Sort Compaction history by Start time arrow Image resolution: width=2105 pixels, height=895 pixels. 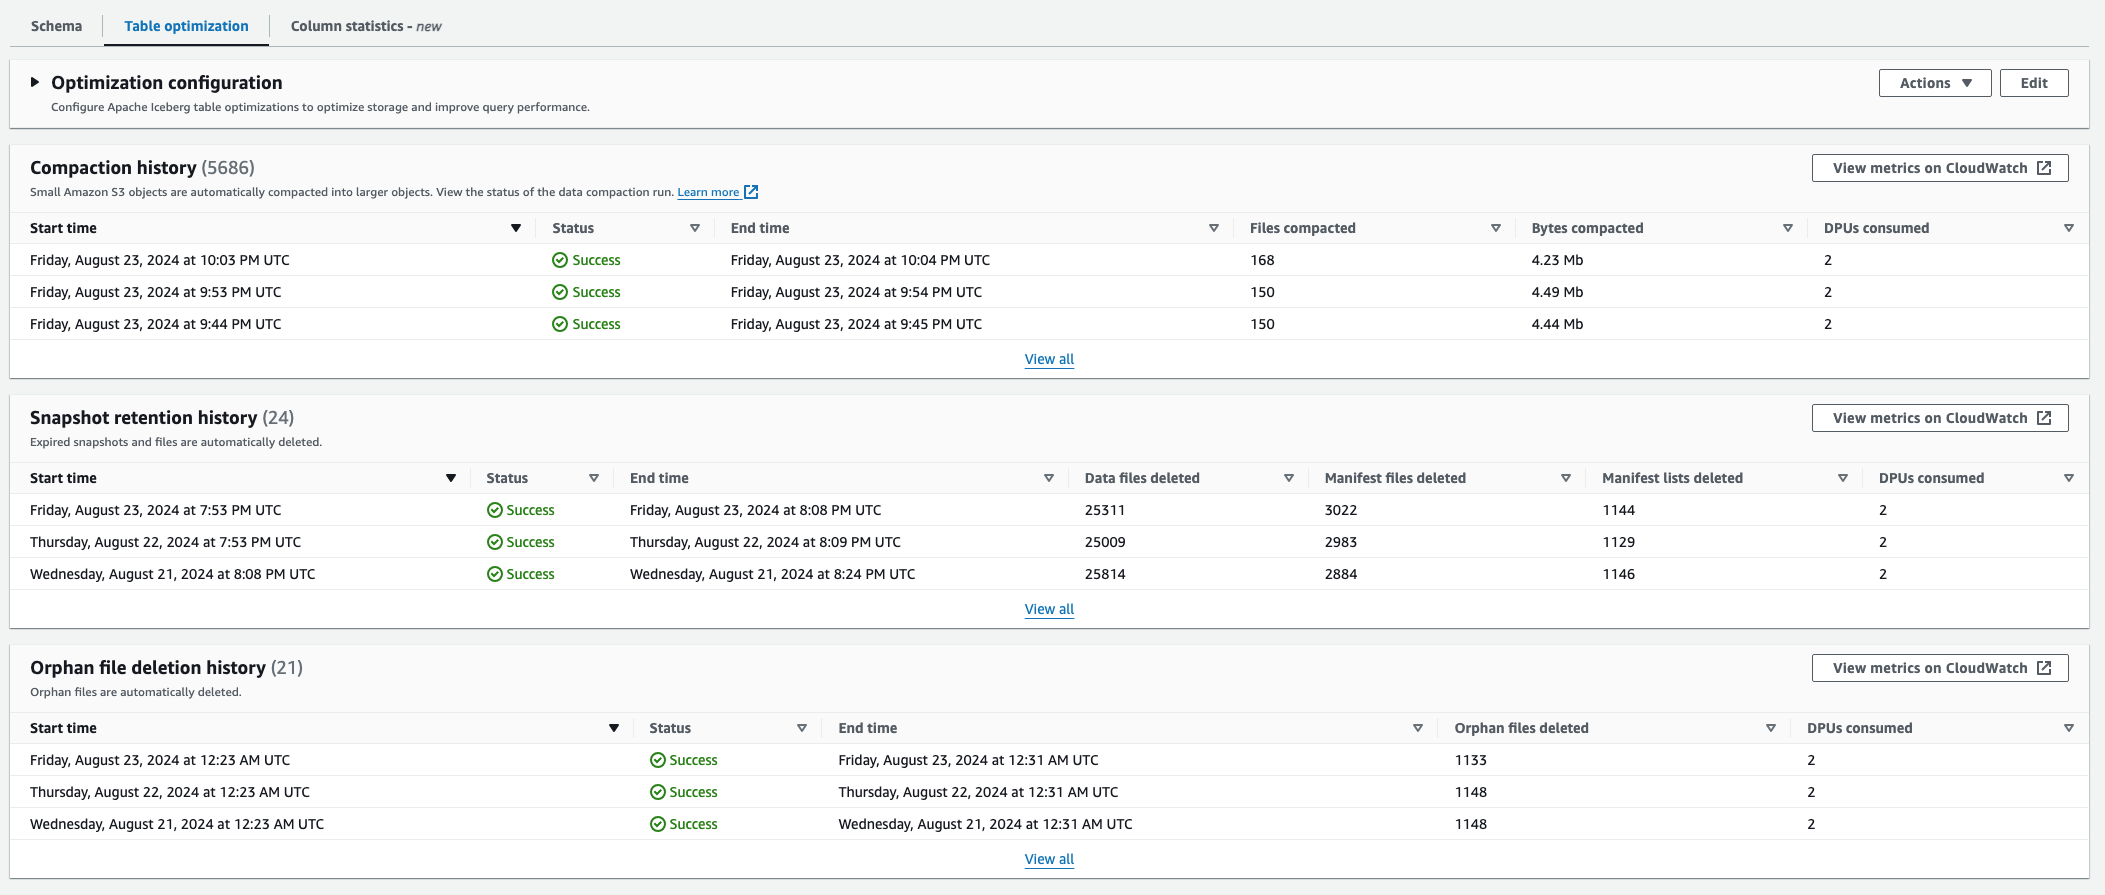516,228
